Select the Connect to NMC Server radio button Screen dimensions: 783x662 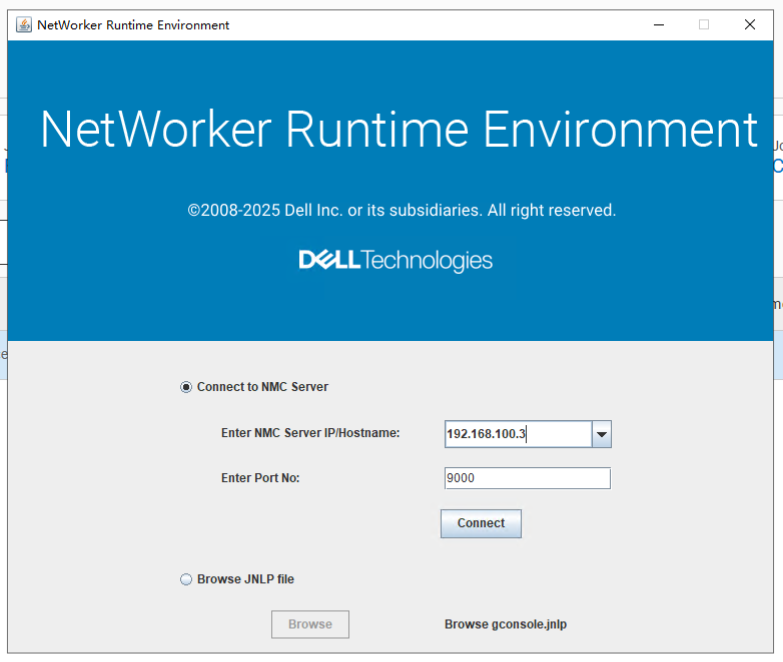(186, 387)
